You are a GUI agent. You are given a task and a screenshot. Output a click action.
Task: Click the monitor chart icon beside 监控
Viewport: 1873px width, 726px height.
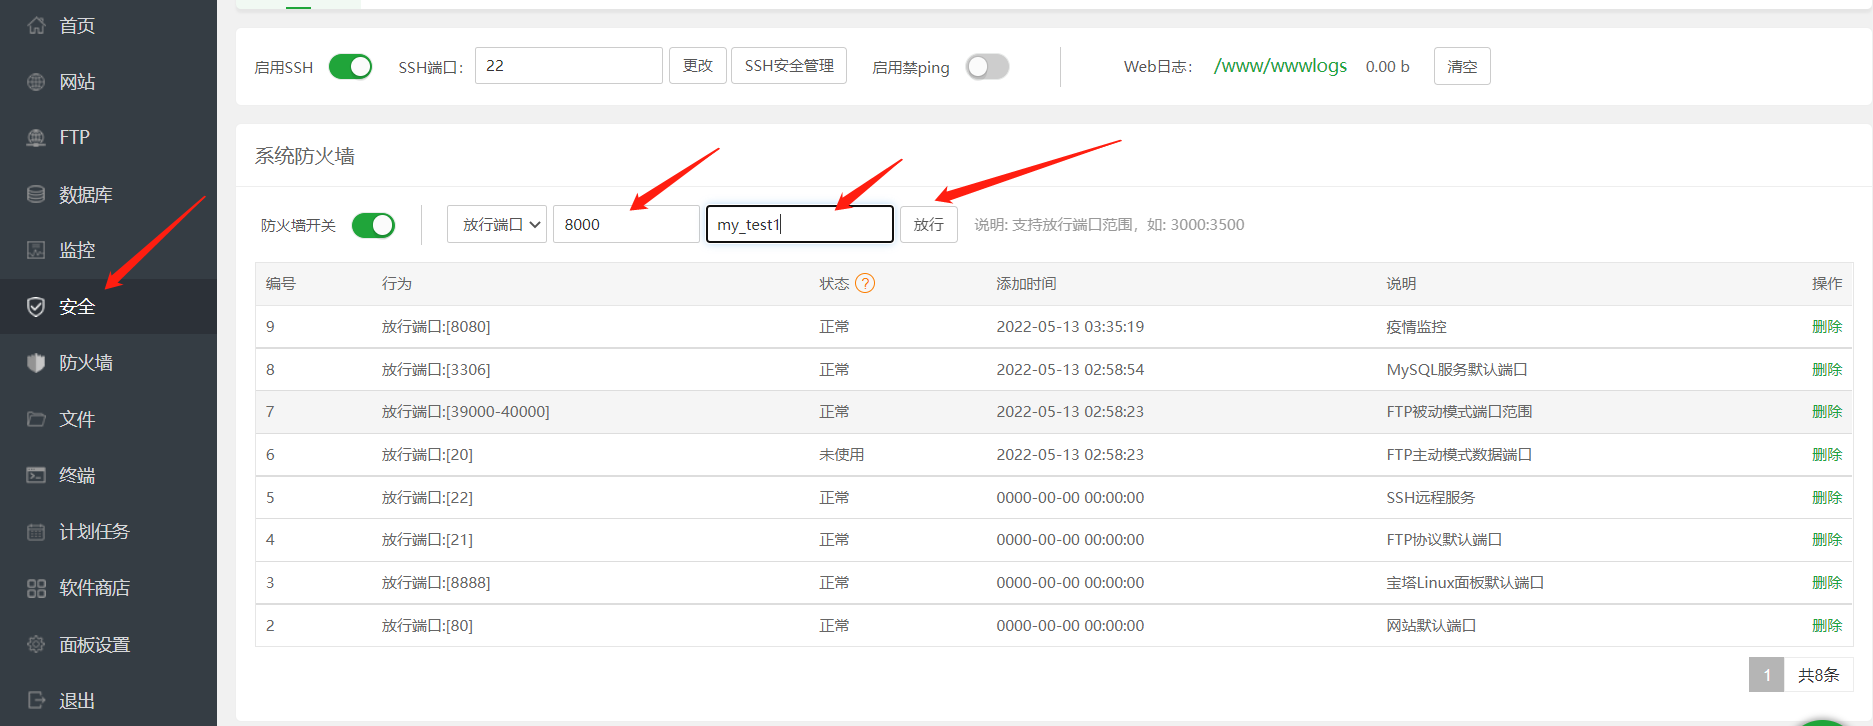click(x=36, y=250)
